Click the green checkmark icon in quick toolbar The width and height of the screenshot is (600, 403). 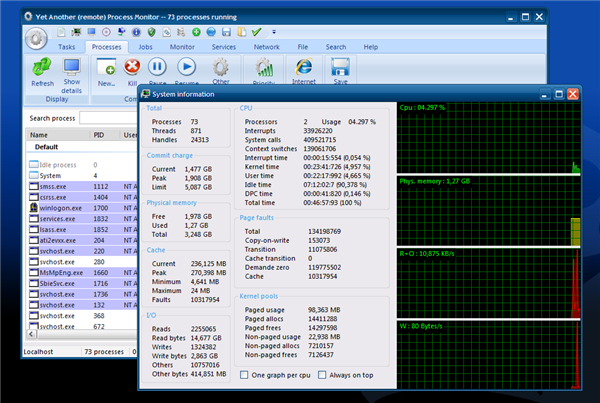click(x=256, y=32)
